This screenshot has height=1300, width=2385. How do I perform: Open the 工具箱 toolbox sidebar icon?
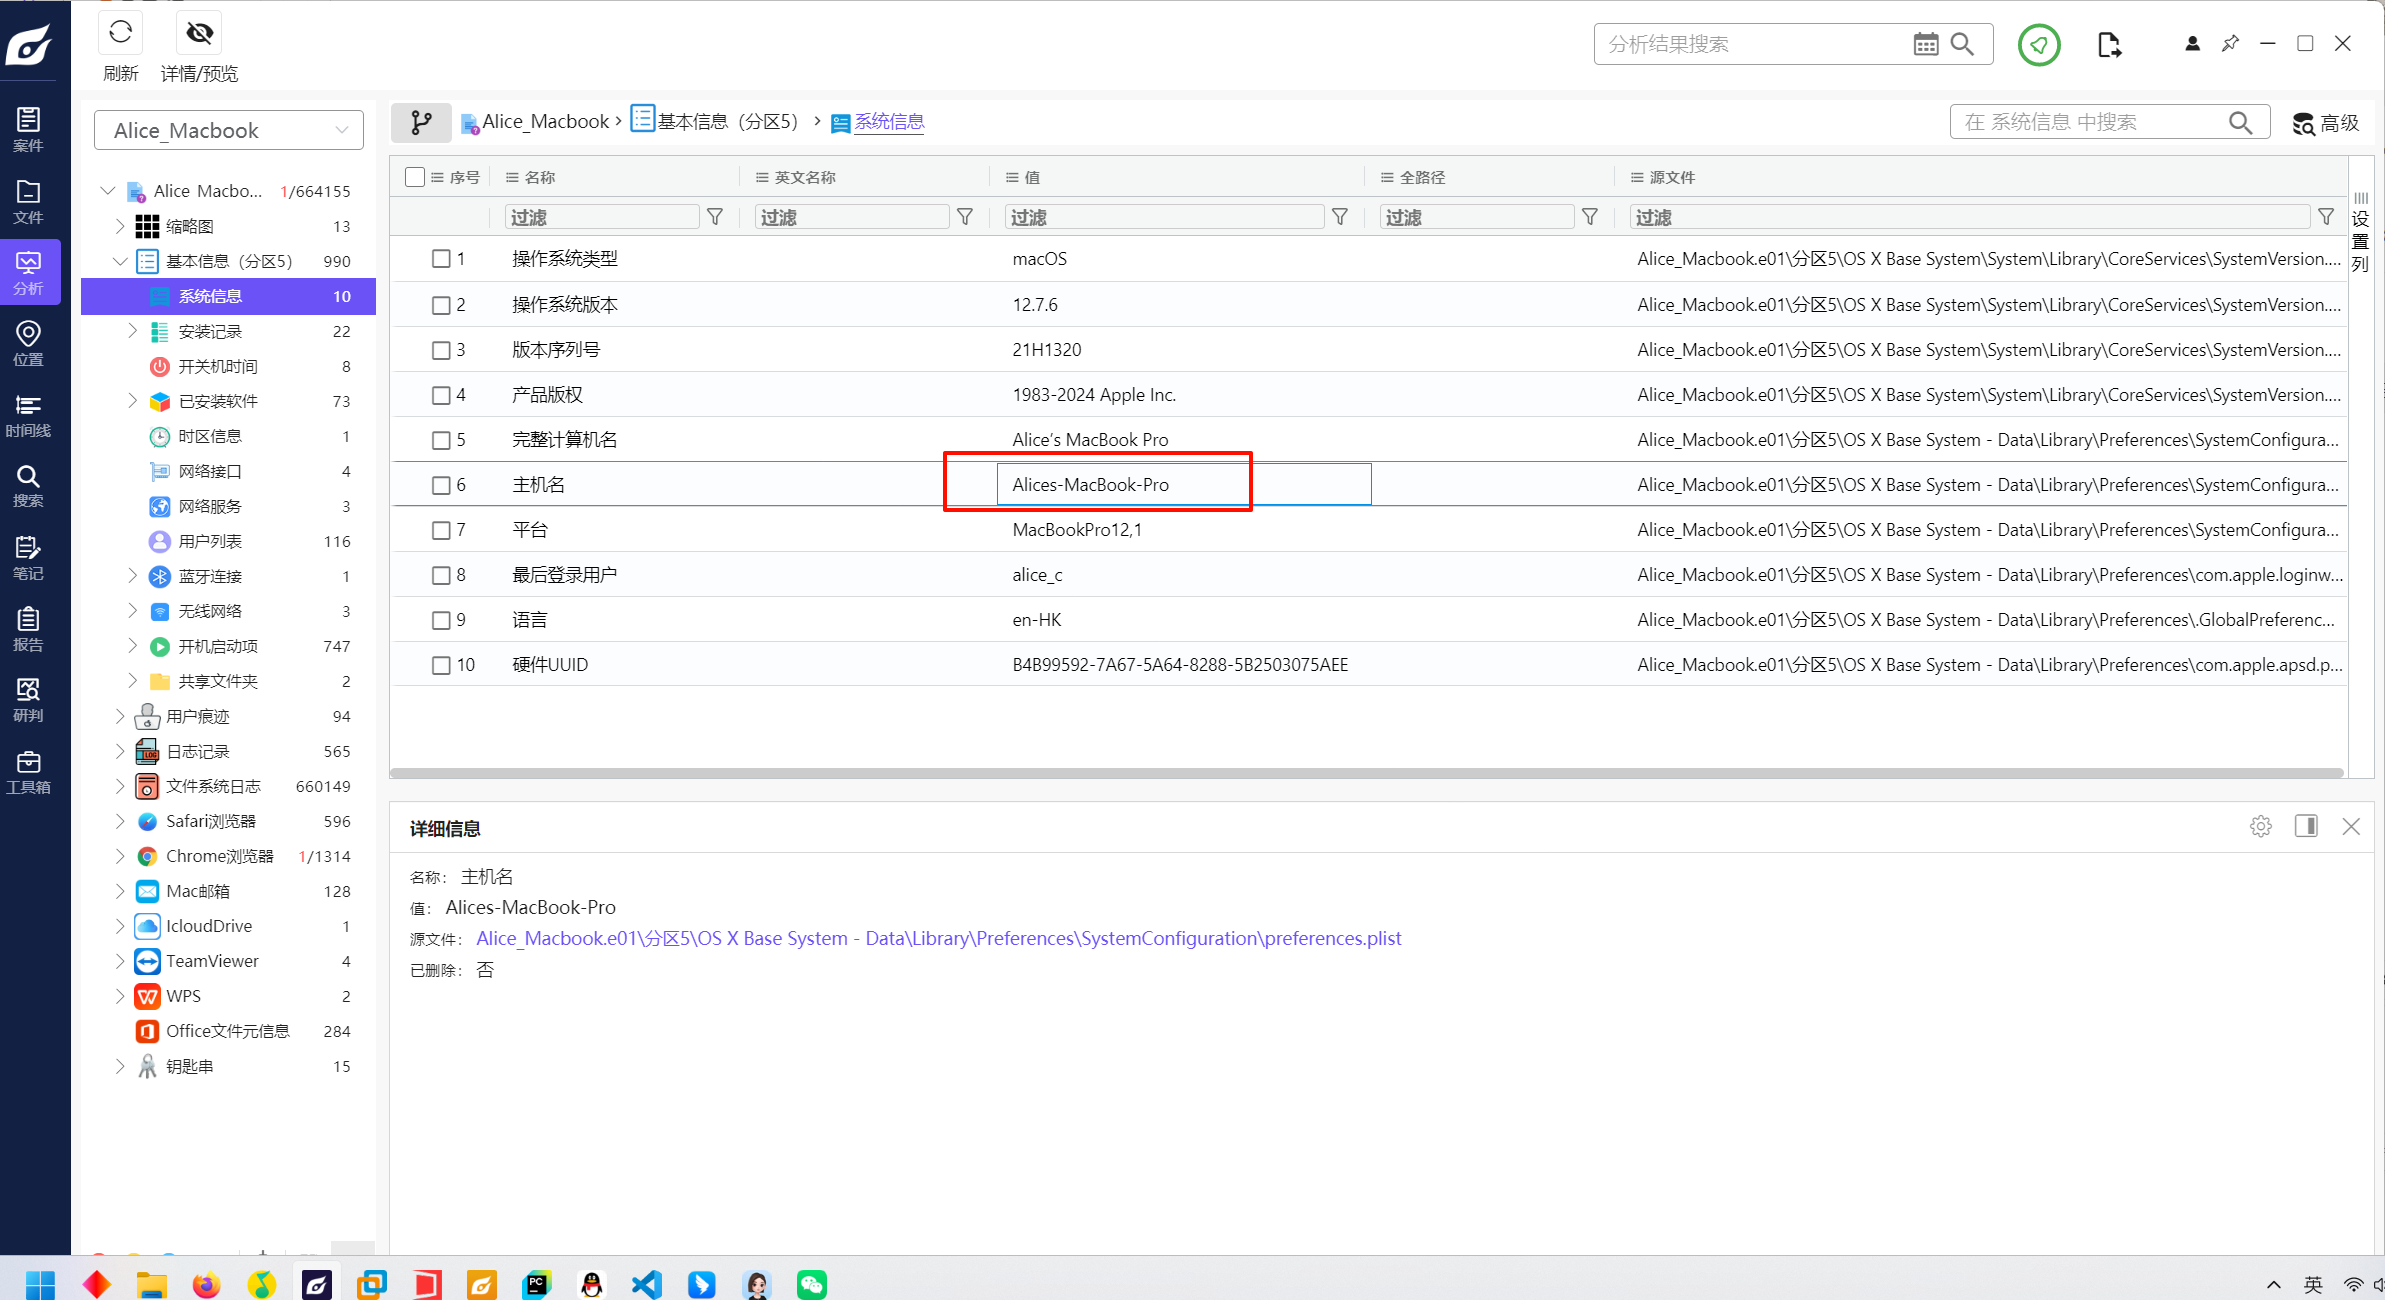(x=28, y=772)
